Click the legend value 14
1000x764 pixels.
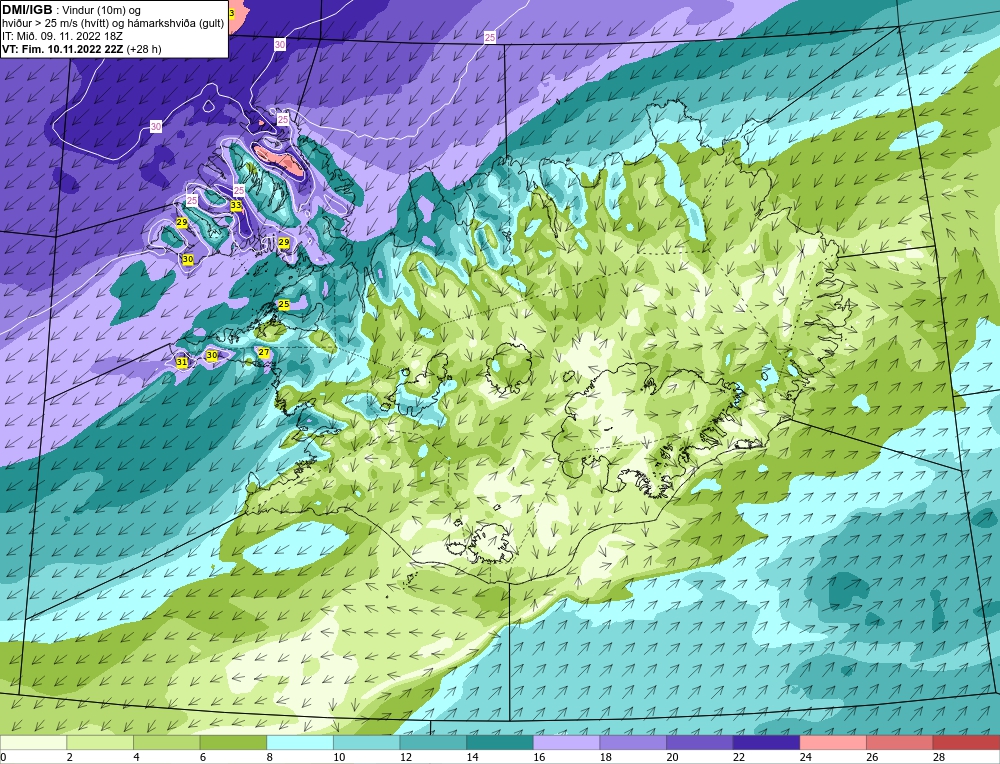pyautogui.click(x=472, y=757)
